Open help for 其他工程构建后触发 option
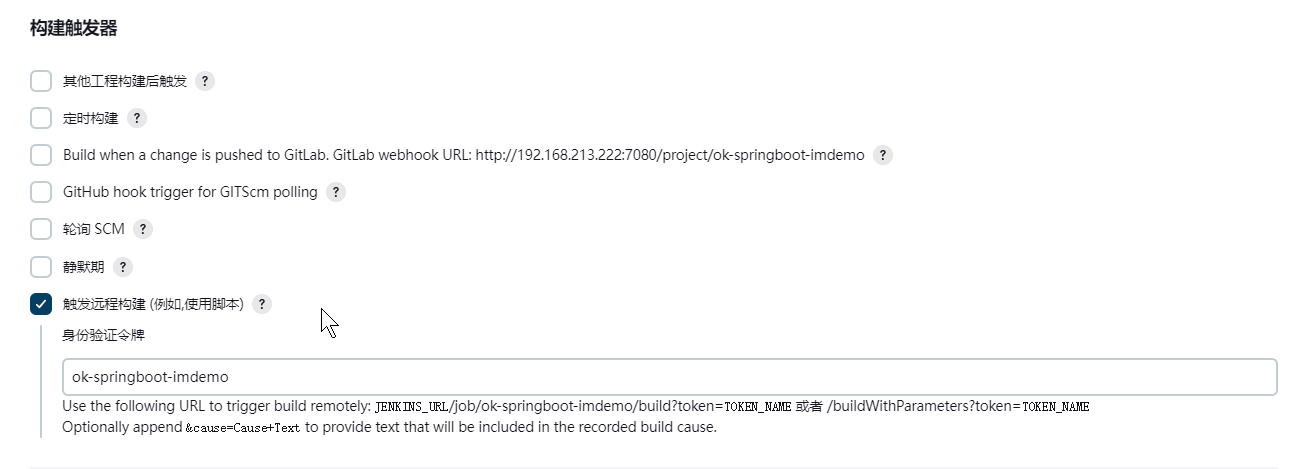This screenshot has height=469, width=1310. (x=205, y=81)
